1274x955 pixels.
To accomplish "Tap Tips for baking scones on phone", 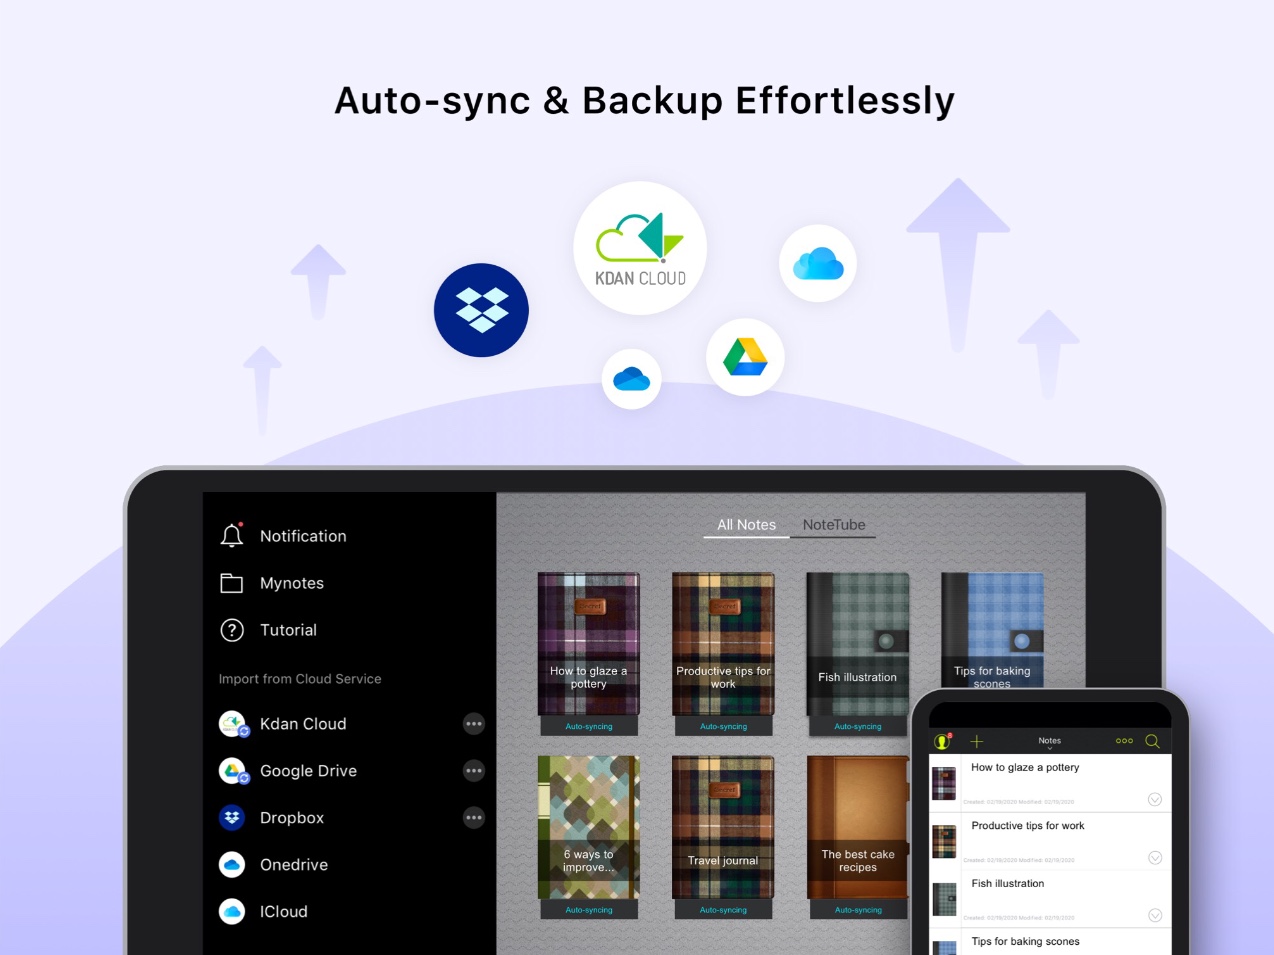I will (1025, 942).
